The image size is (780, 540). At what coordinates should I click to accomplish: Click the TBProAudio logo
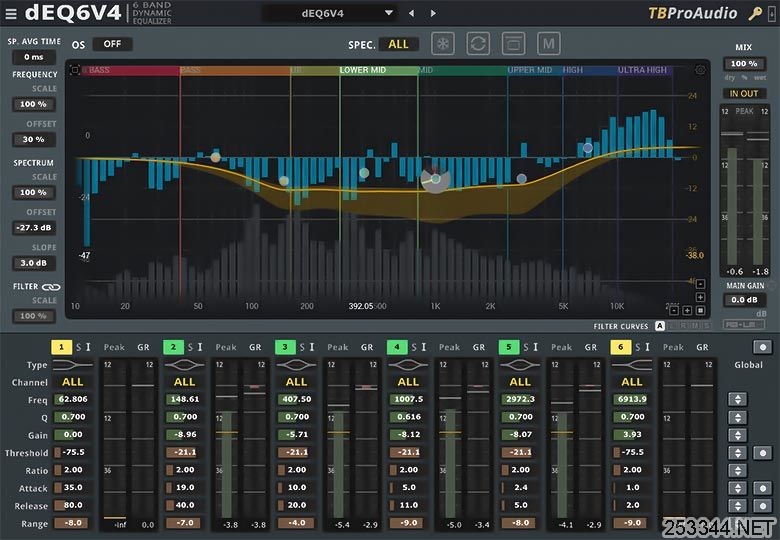pyautogui.click(x=692, y=13)
